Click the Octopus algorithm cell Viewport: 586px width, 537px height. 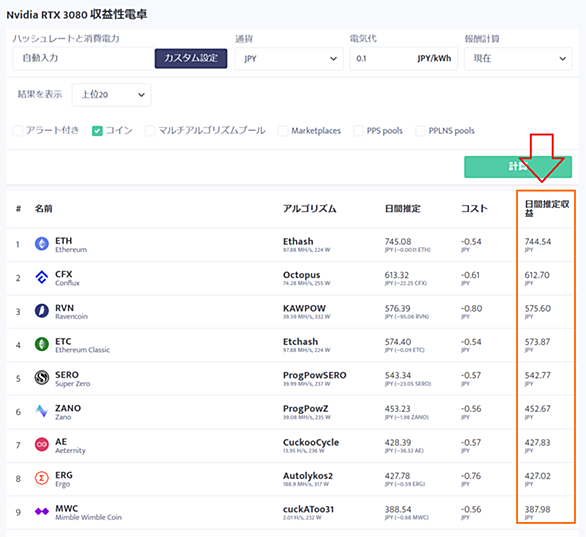tap(306, 278)
